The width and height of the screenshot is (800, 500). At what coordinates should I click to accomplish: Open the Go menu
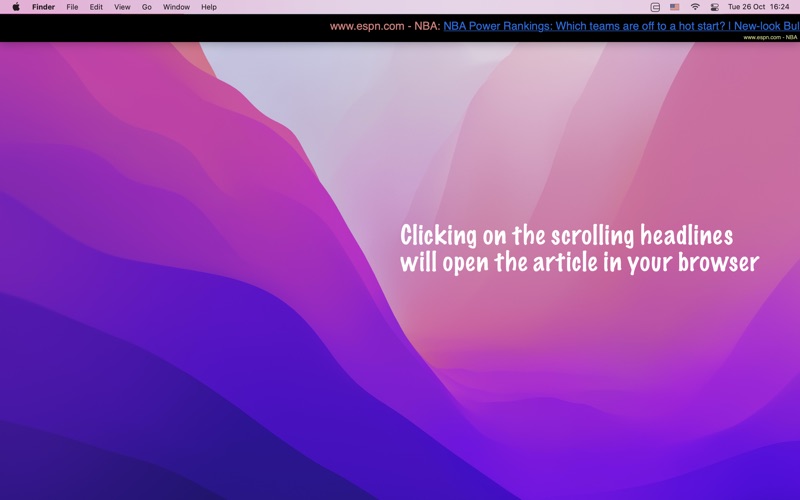pyautogui.click(x=146, y=7)
